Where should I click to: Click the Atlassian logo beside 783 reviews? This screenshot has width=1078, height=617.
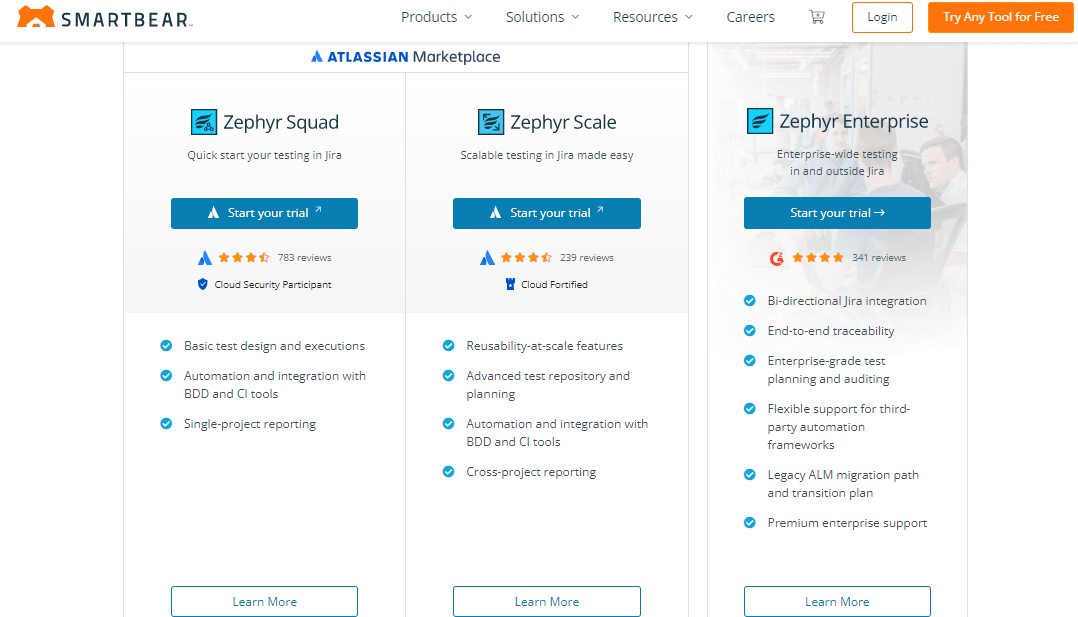click(205, 258)
